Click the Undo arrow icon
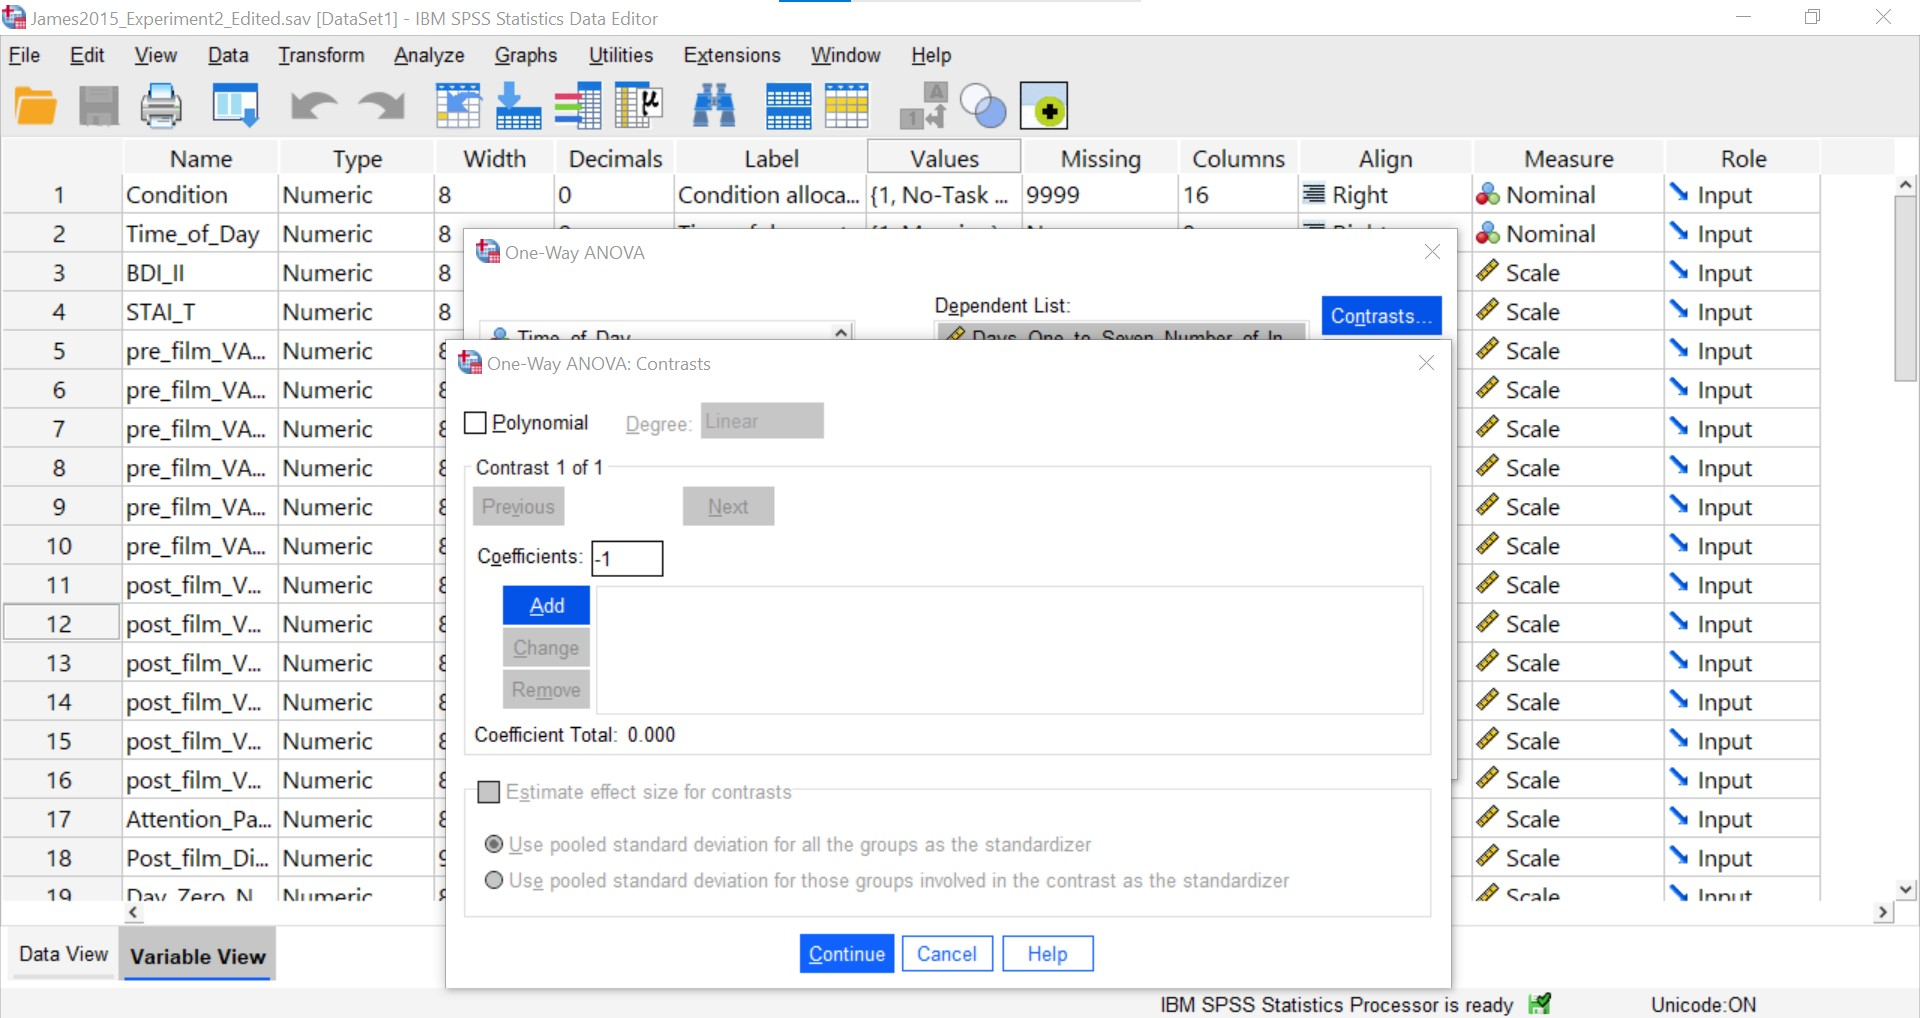This screenshot has width=1920, height=1018. (313, 106)
